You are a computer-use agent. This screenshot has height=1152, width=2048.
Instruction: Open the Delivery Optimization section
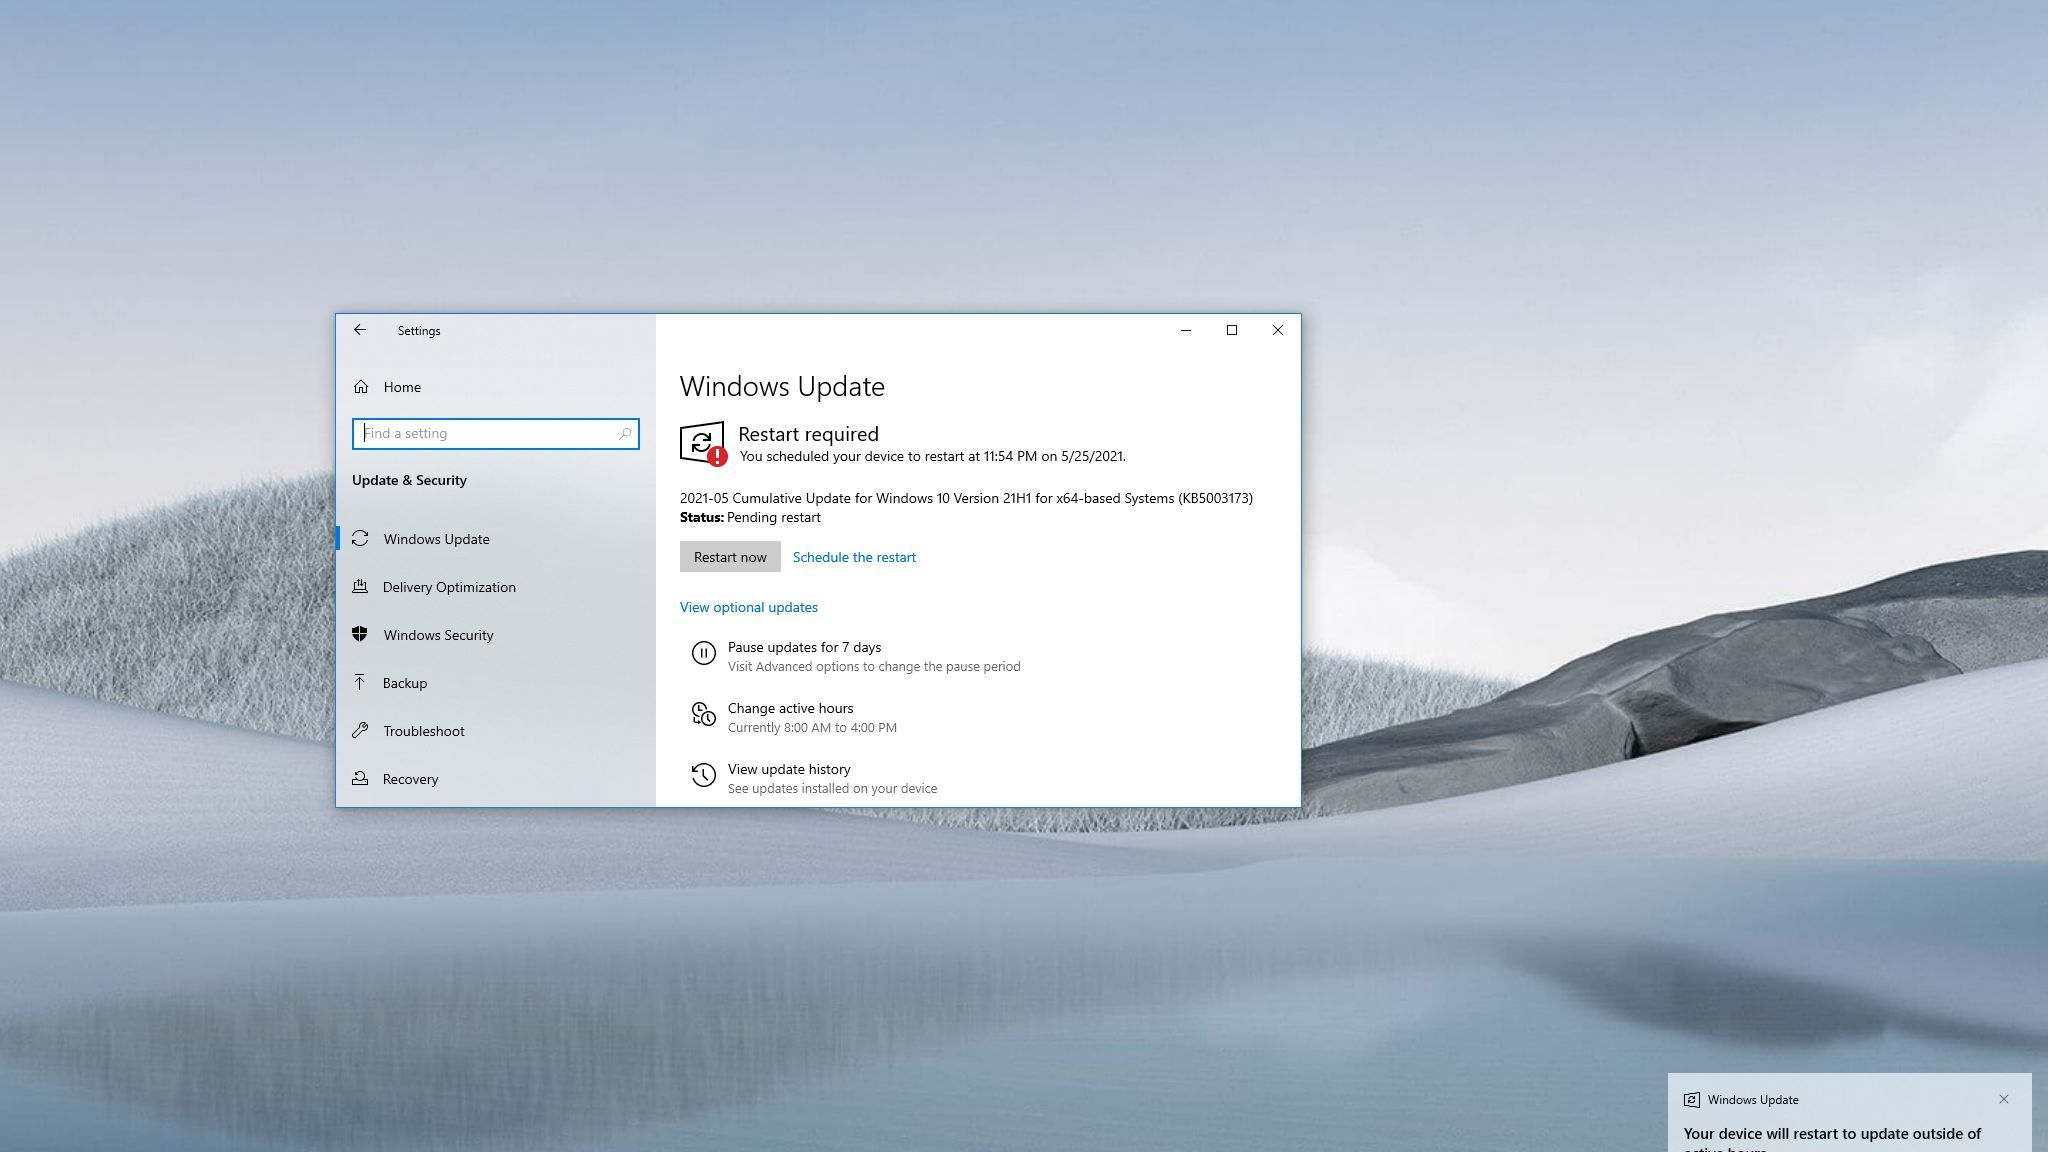pyautogui.click(x=449, y=587)
